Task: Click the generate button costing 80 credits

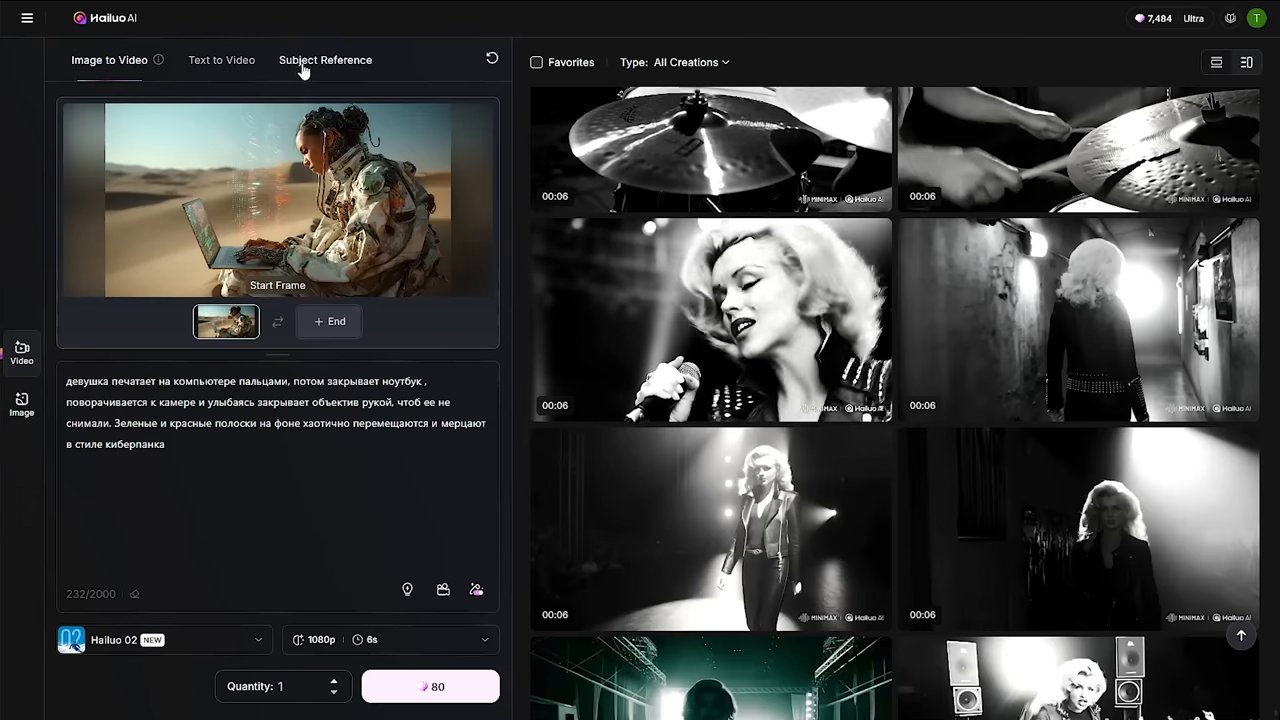Action: [x=430, y=686]
